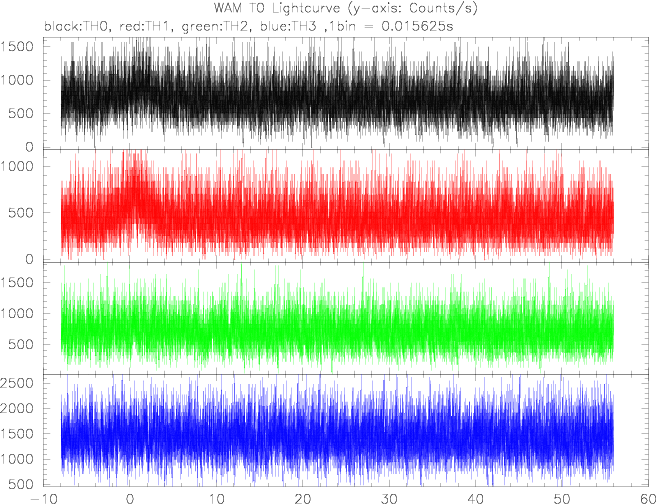Click the 1500 y-axis label of the green panel
657x504 pixels.
(17, 282)
